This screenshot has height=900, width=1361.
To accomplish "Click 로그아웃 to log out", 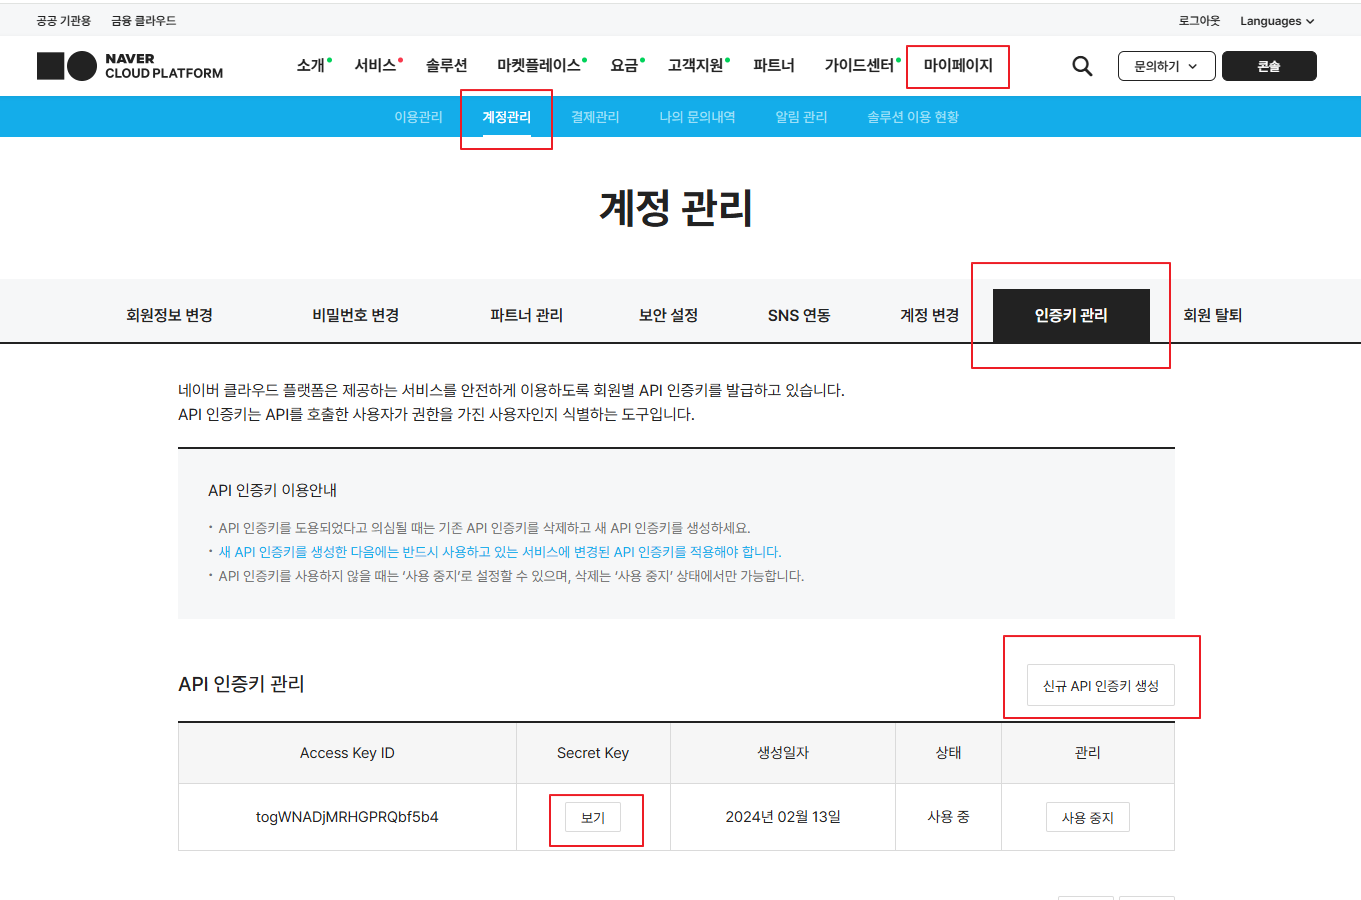I will click(1199, 21).
